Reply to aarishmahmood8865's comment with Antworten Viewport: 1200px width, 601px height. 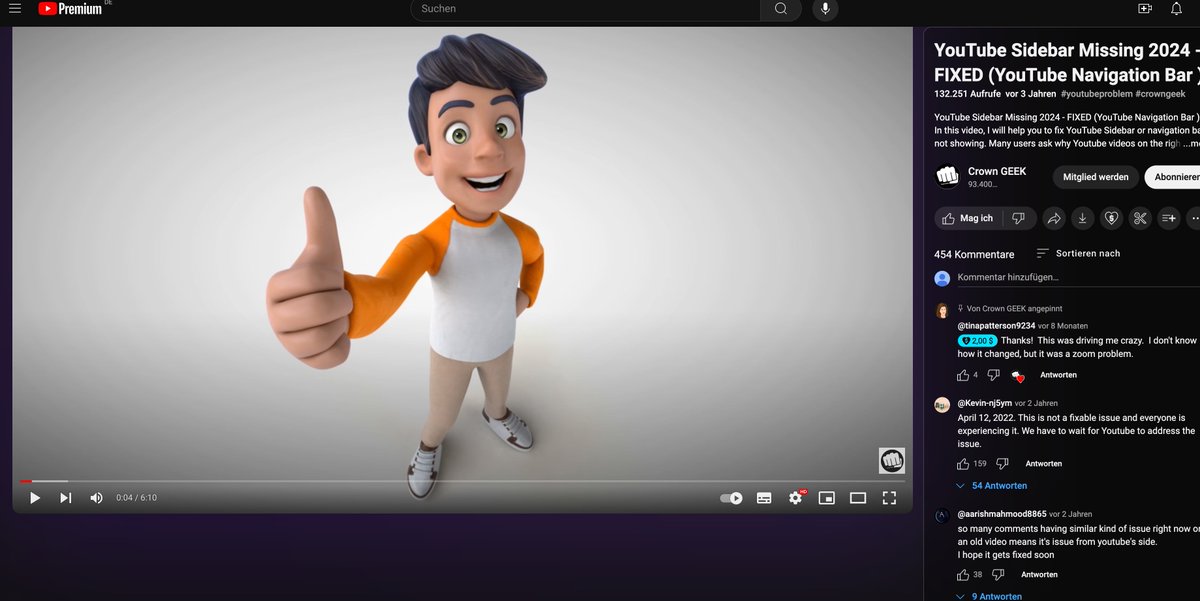(1039, 575)
